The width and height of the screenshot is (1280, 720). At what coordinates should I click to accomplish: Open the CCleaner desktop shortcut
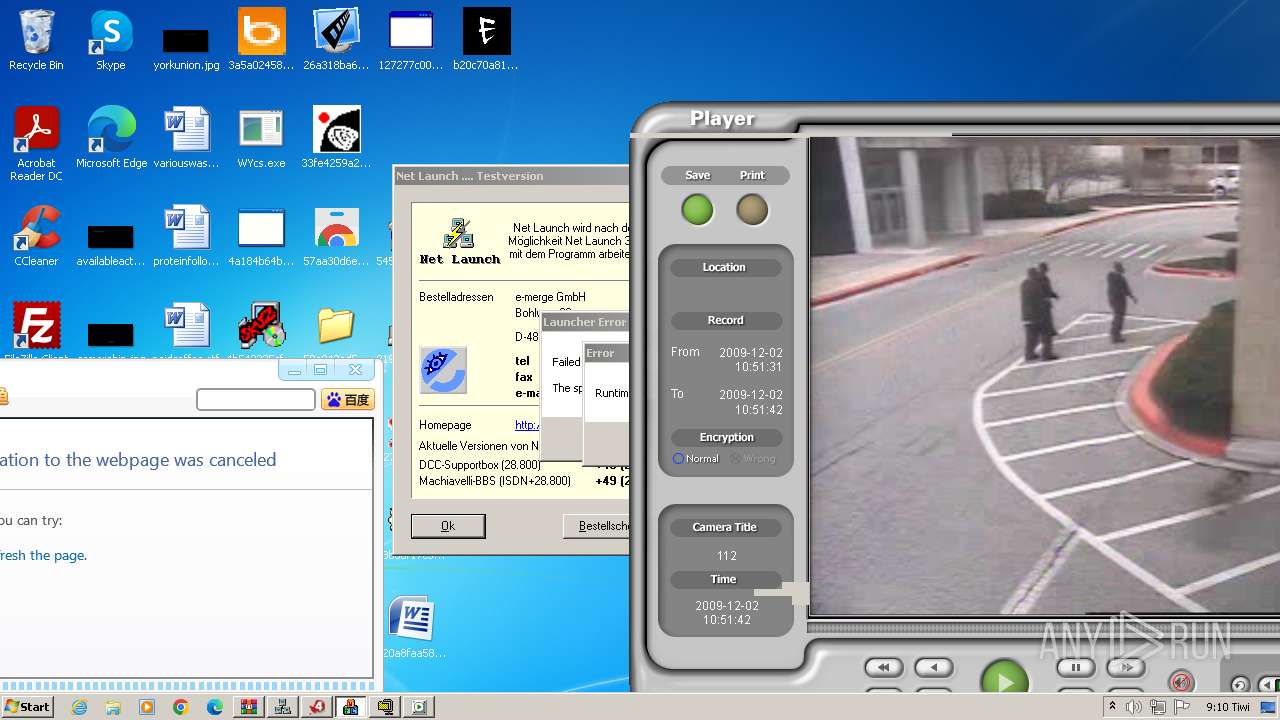coord(36,236)
